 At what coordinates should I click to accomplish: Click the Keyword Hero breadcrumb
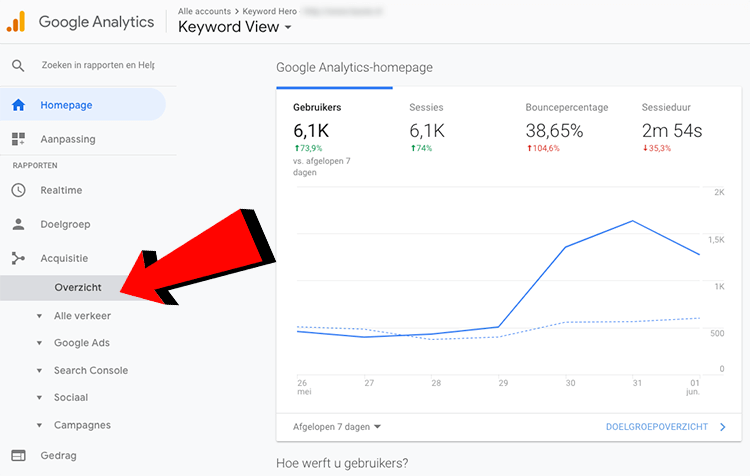[269, 11]
